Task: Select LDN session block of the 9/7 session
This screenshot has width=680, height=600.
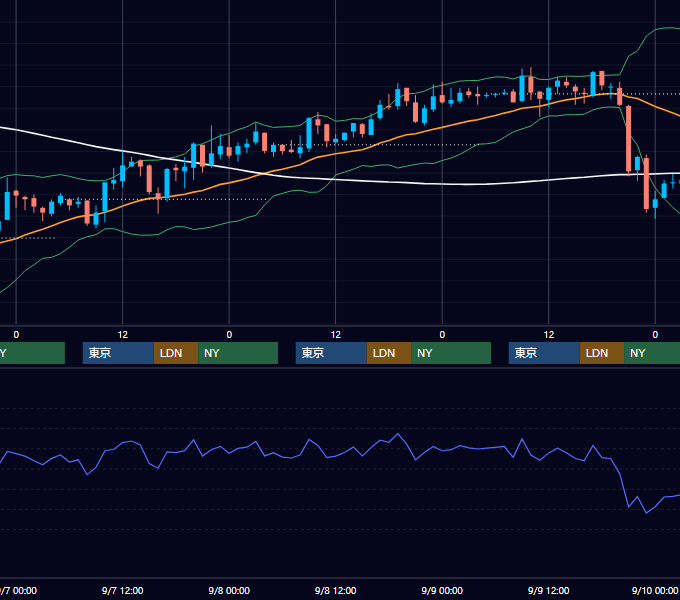Action: tap(176, 353)
